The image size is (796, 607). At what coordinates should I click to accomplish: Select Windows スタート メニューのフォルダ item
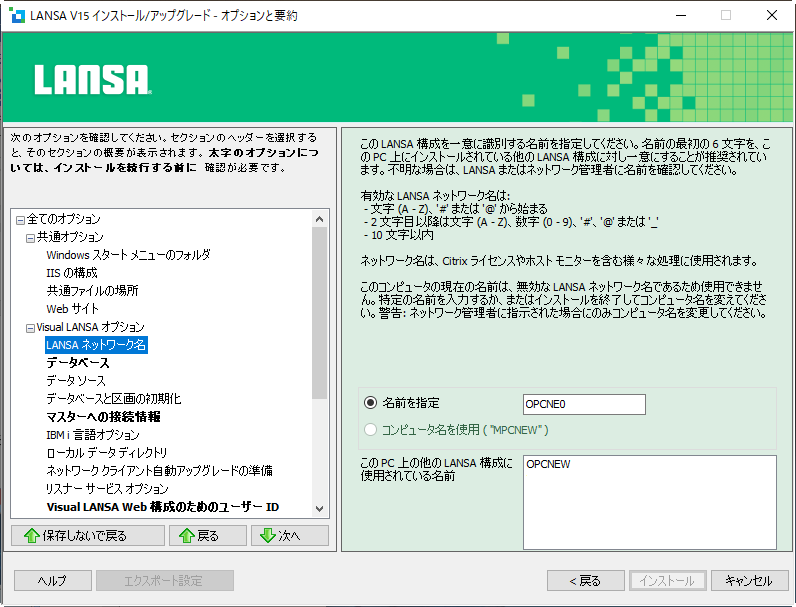click(x=128, y=255)
